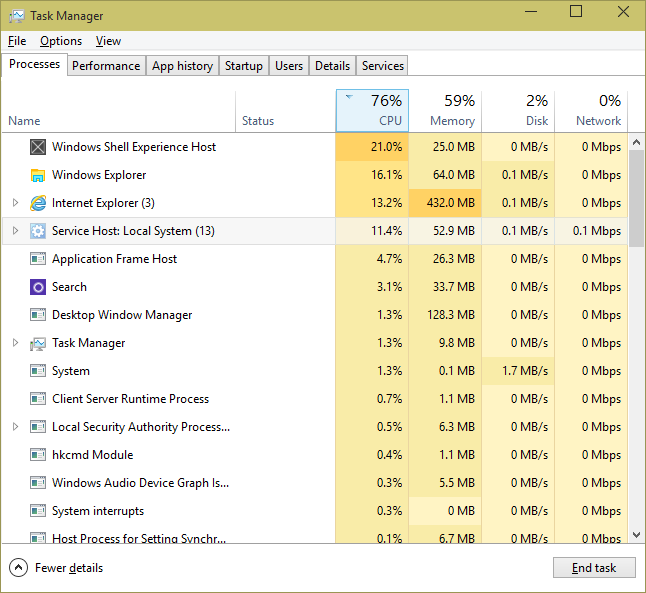Image resolution: width=646 pixels, height=593 pixels.
Task: Open the View menu
Action: [x=108, y=41]
